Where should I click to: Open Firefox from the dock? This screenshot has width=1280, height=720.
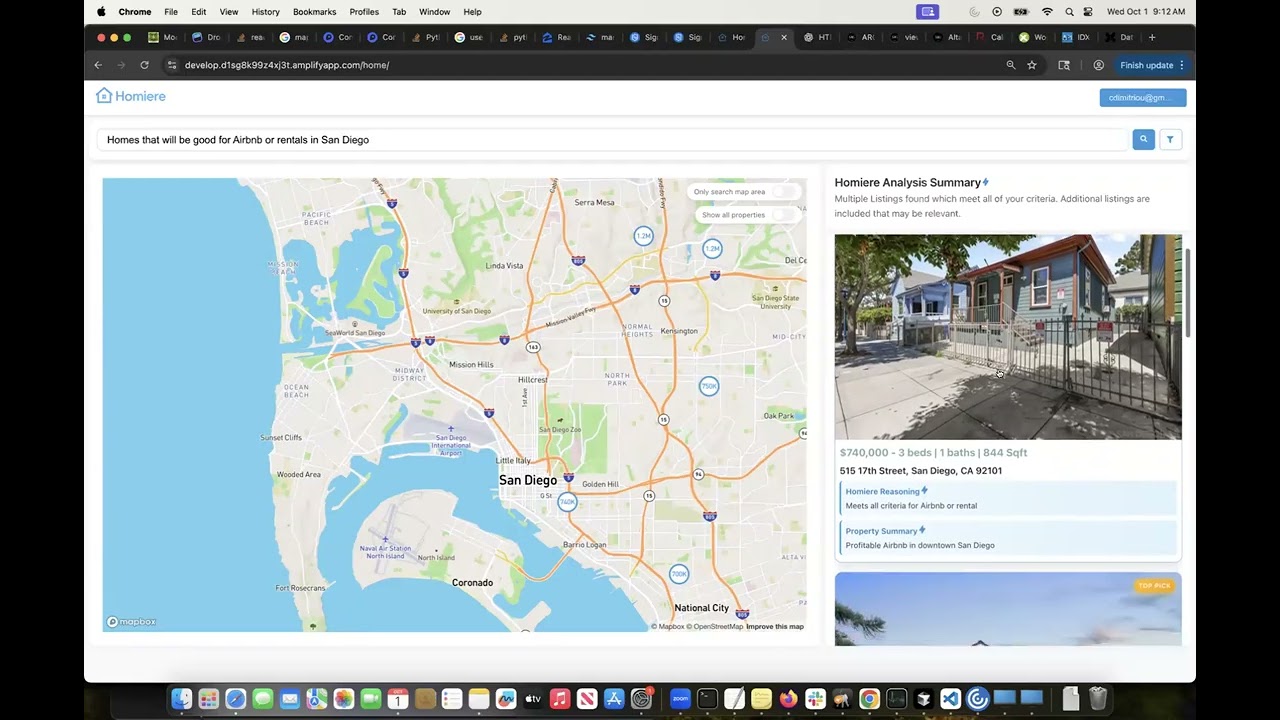coord(789,699)
